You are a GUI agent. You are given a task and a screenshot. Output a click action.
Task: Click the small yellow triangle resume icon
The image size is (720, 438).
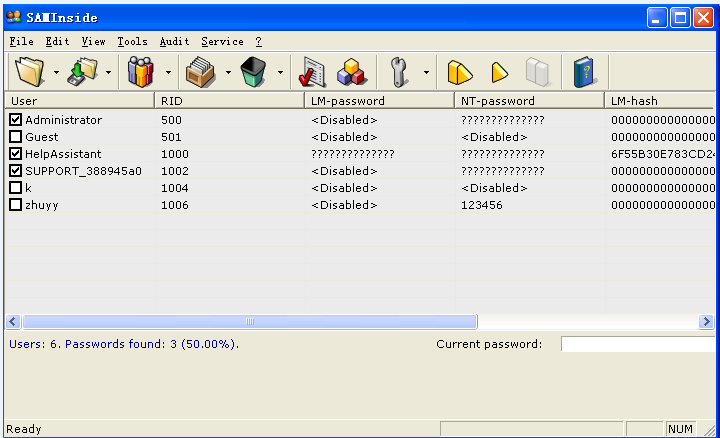500,73
